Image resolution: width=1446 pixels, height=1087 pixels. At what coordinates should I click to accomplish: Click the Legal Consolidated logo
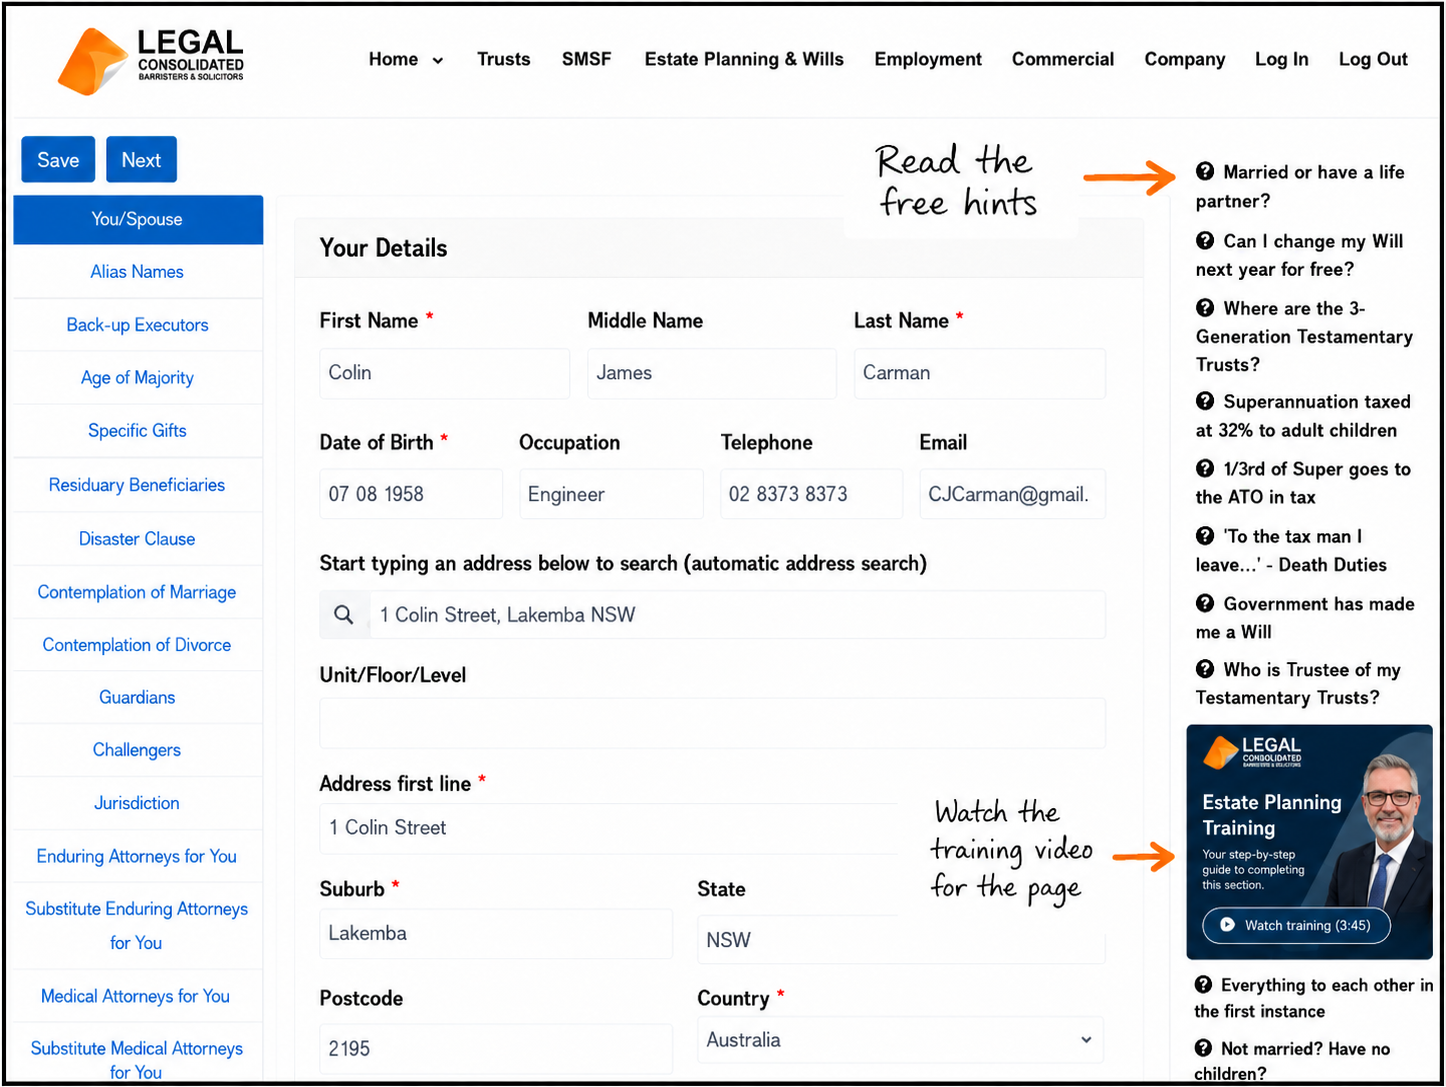tap(151, 60)
